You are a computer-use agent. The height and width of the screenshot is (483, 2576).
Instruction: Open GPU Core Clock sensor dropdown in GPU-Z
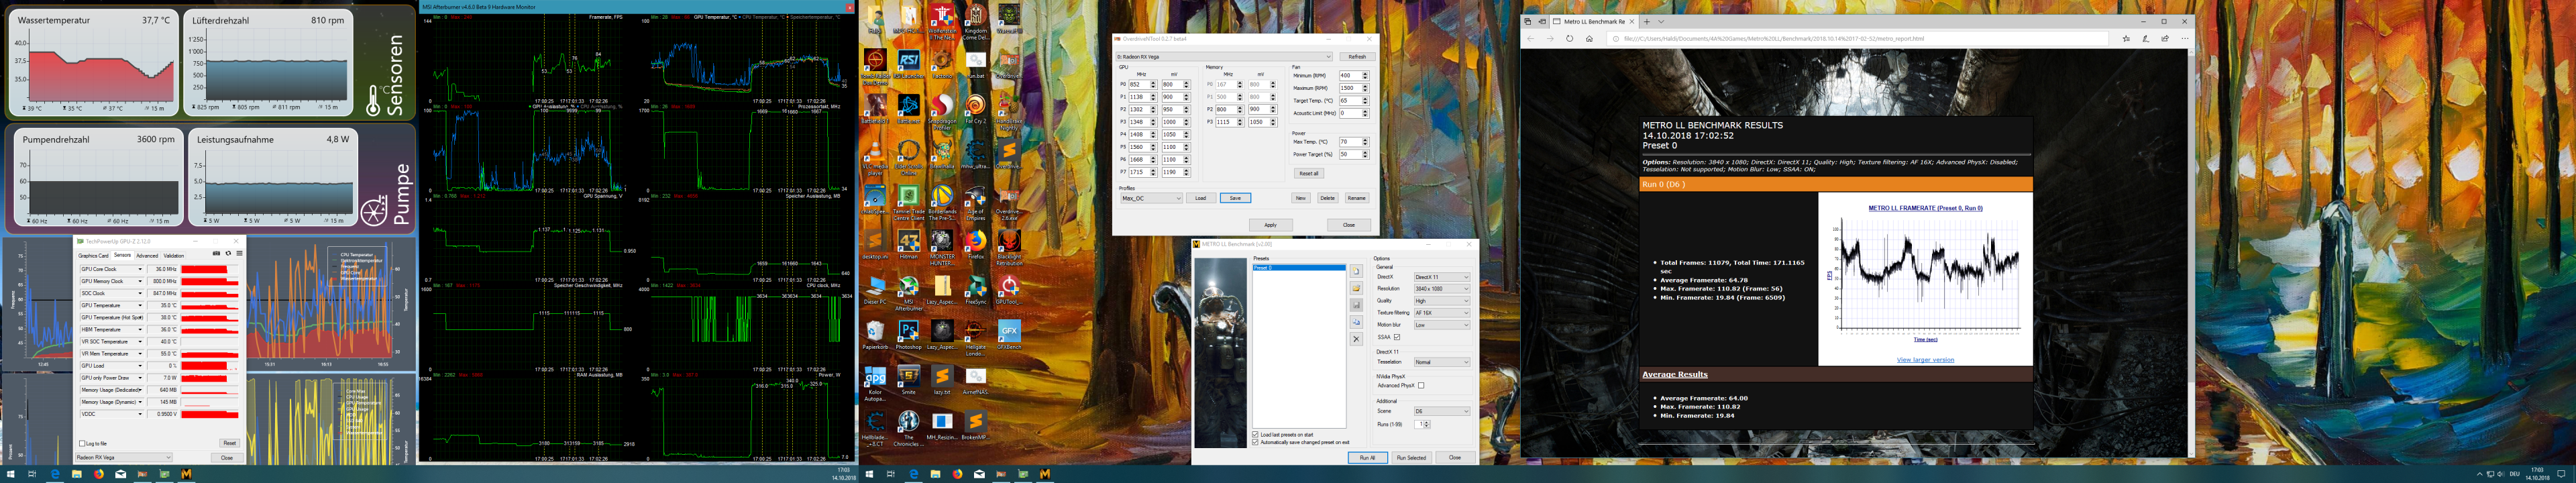point(140,269)
